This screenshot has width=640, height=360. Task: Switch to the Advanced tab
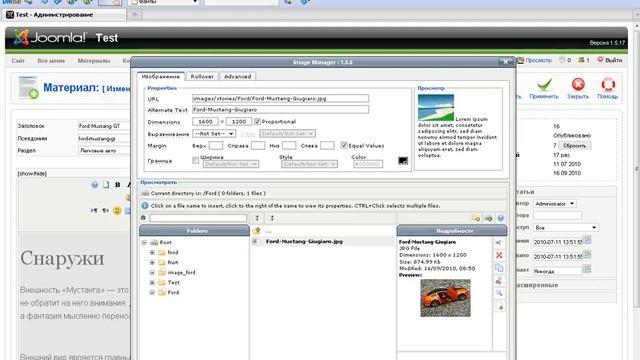click(238, 76)
